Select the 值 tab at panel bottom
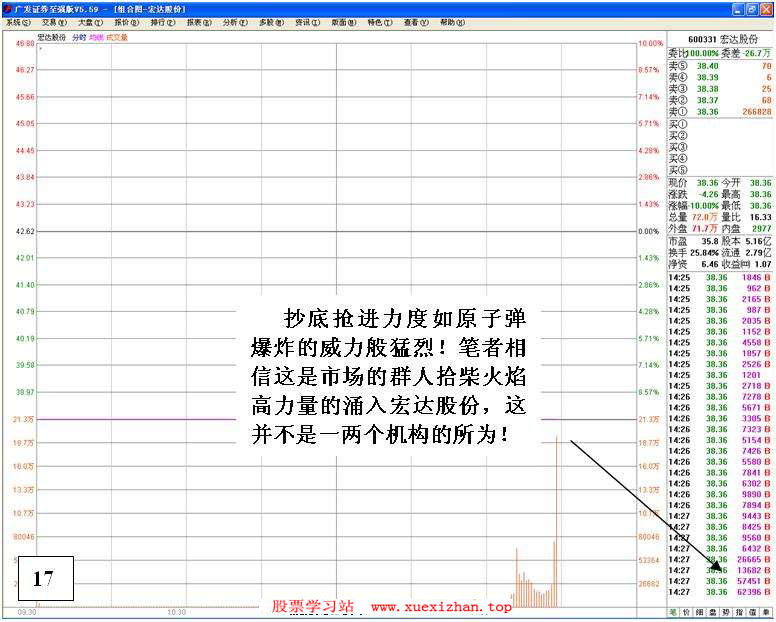 pyautogui.click(x=752, y=612)
